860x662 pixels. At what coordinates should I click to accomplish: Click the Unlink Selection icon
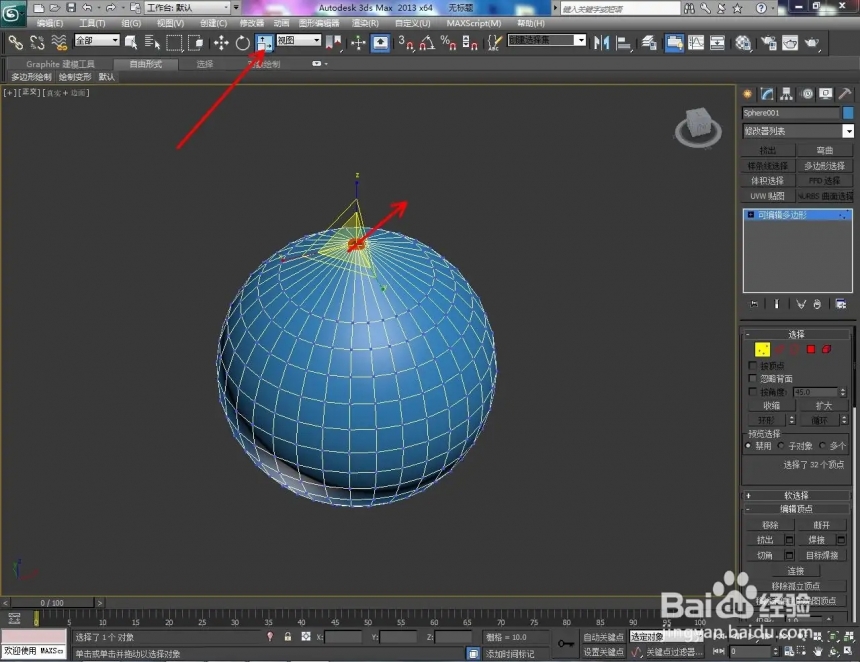pos(37,42)
